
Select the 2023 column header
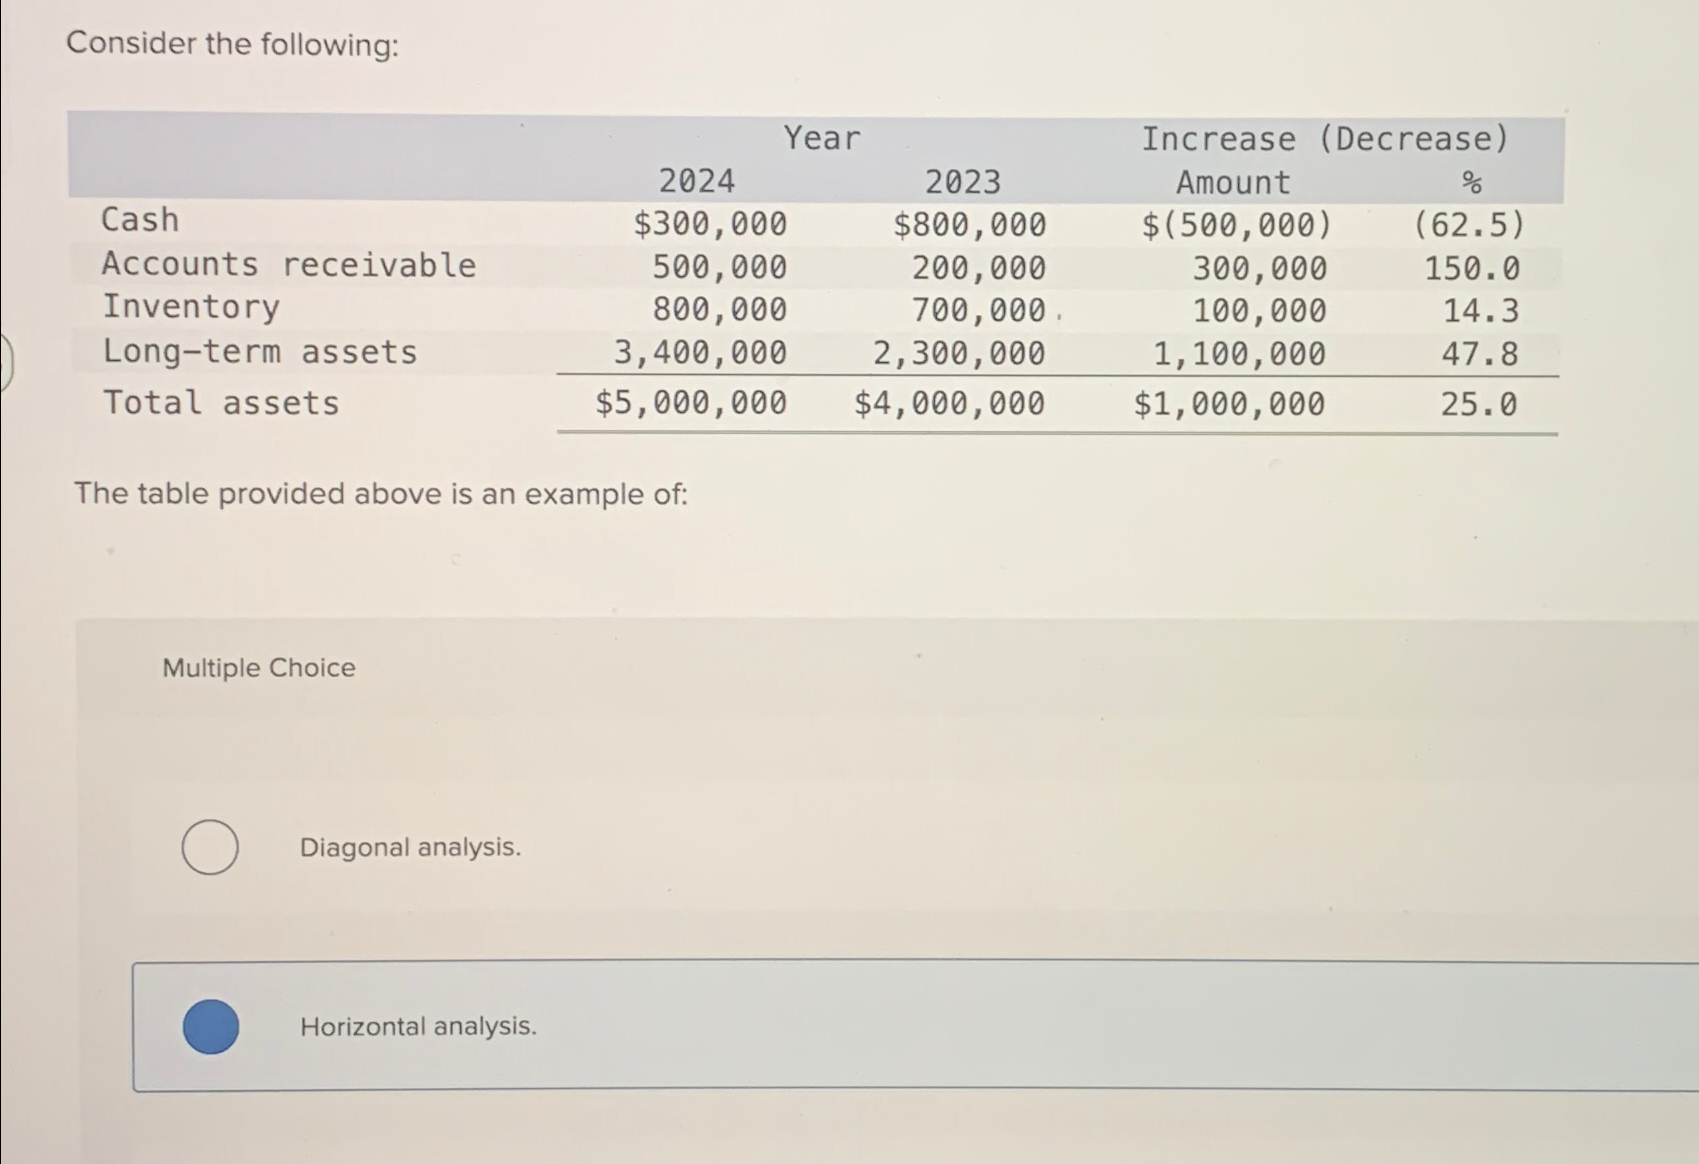[x=962, y=180]
